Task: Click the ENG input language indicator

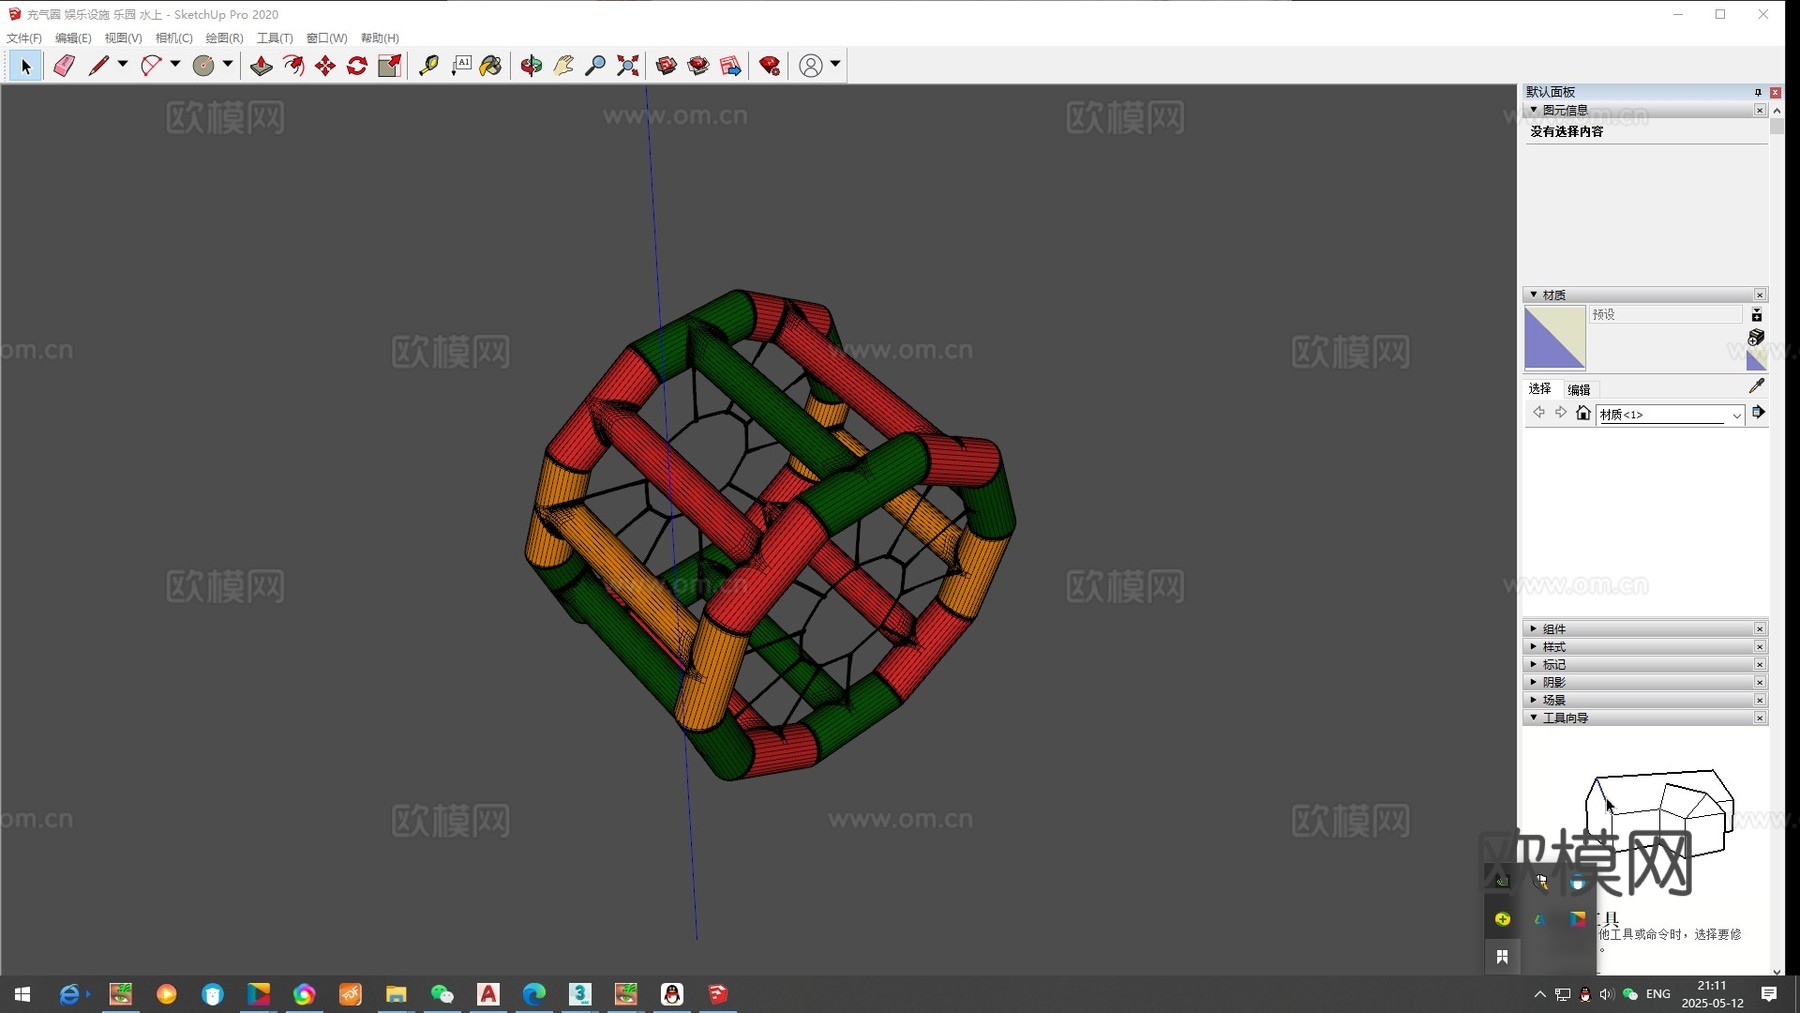Action: [x=1658, y=994]
